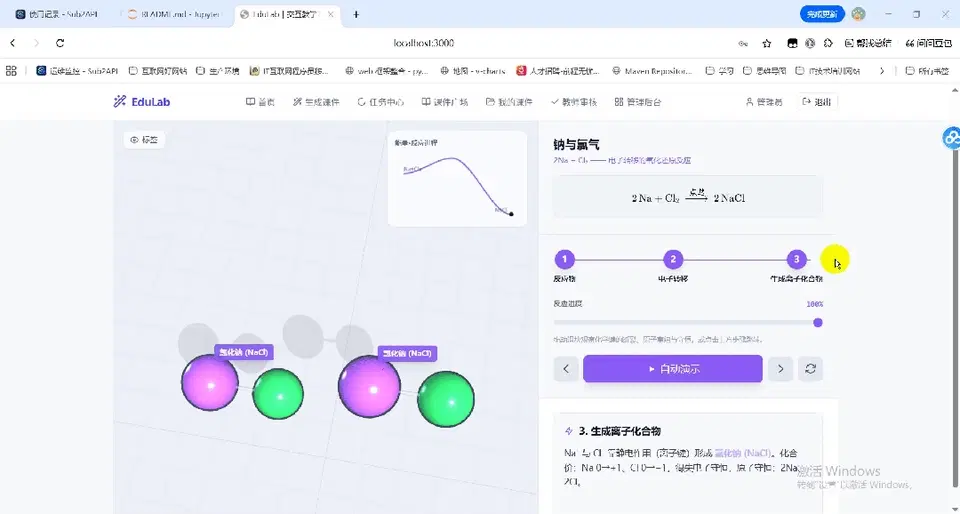Switch to the README.md Jupyter tab
Image resolution: width=960 pixels, height=514 pixels.
pos(174,14)
